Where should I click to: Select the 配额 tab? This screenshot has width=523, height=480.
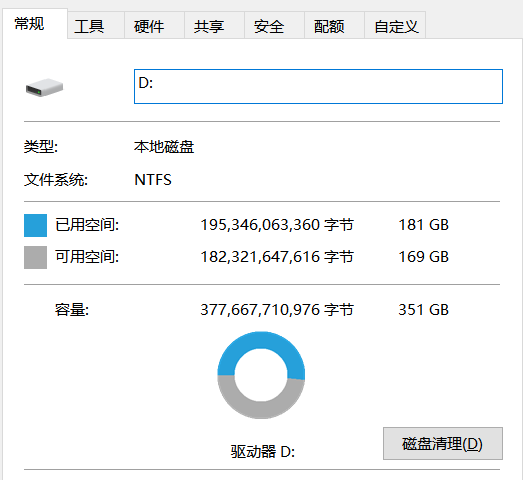(x=334, y=26)
